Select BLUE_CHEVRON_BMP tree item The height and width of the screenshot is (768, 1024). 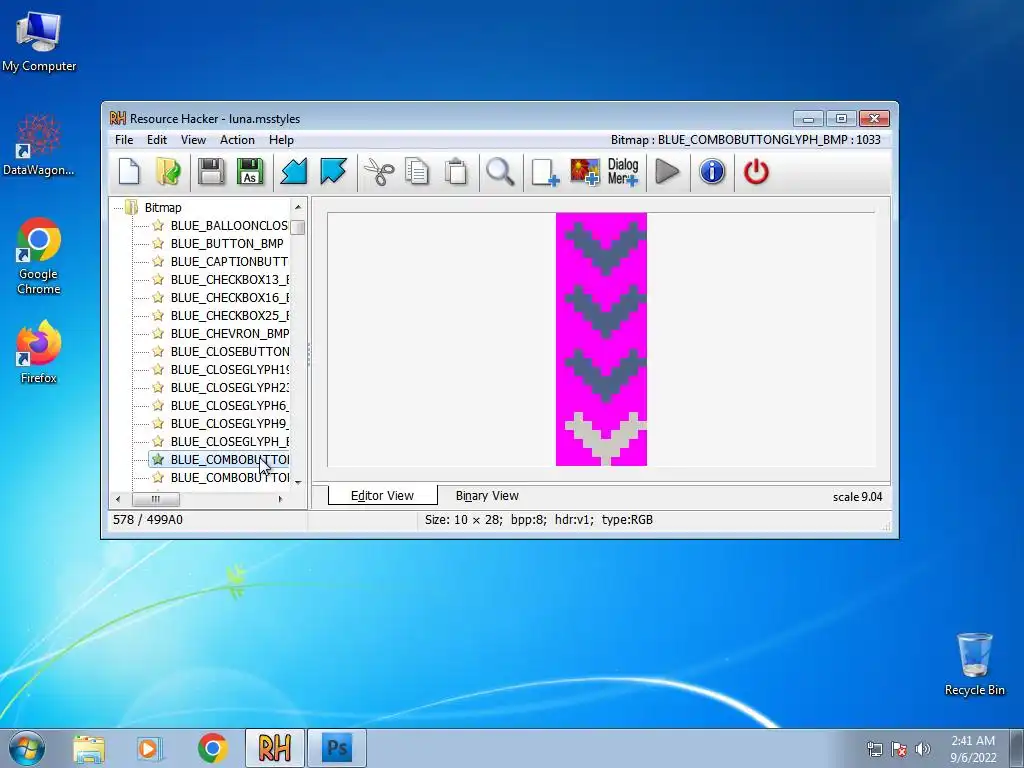[x=229, y=333]
